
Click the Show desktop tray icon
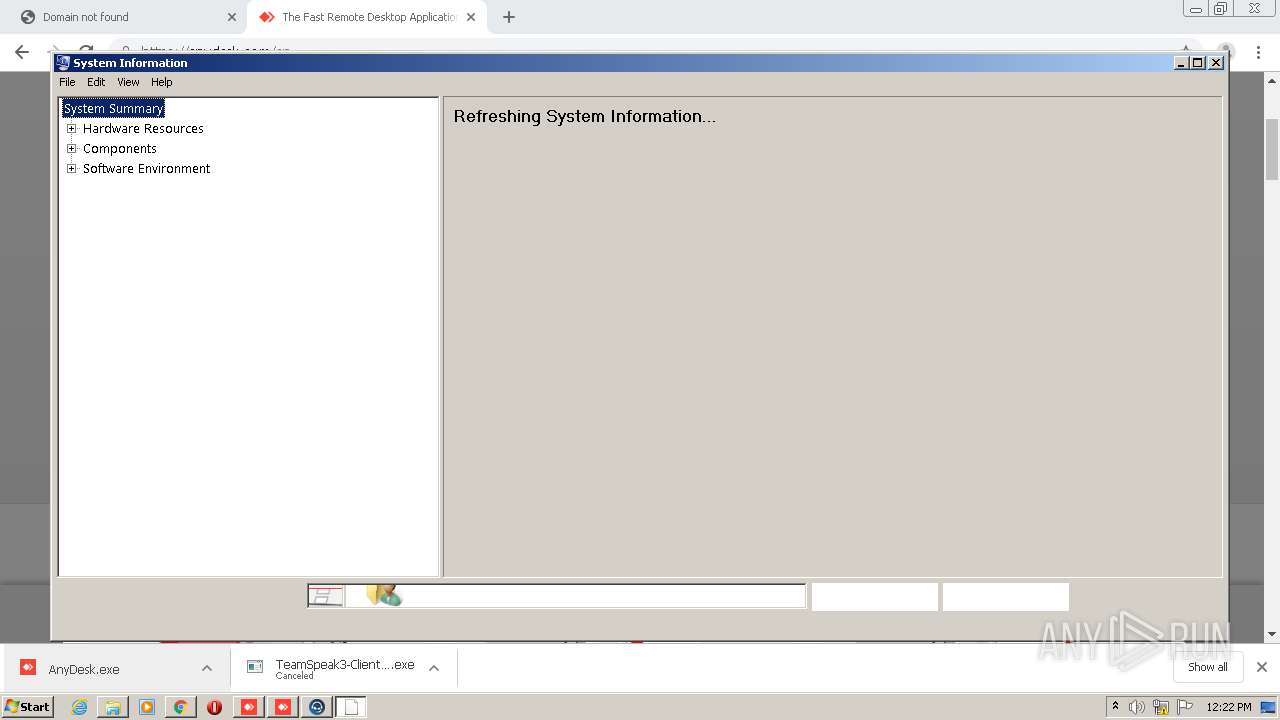[1269, 707]
